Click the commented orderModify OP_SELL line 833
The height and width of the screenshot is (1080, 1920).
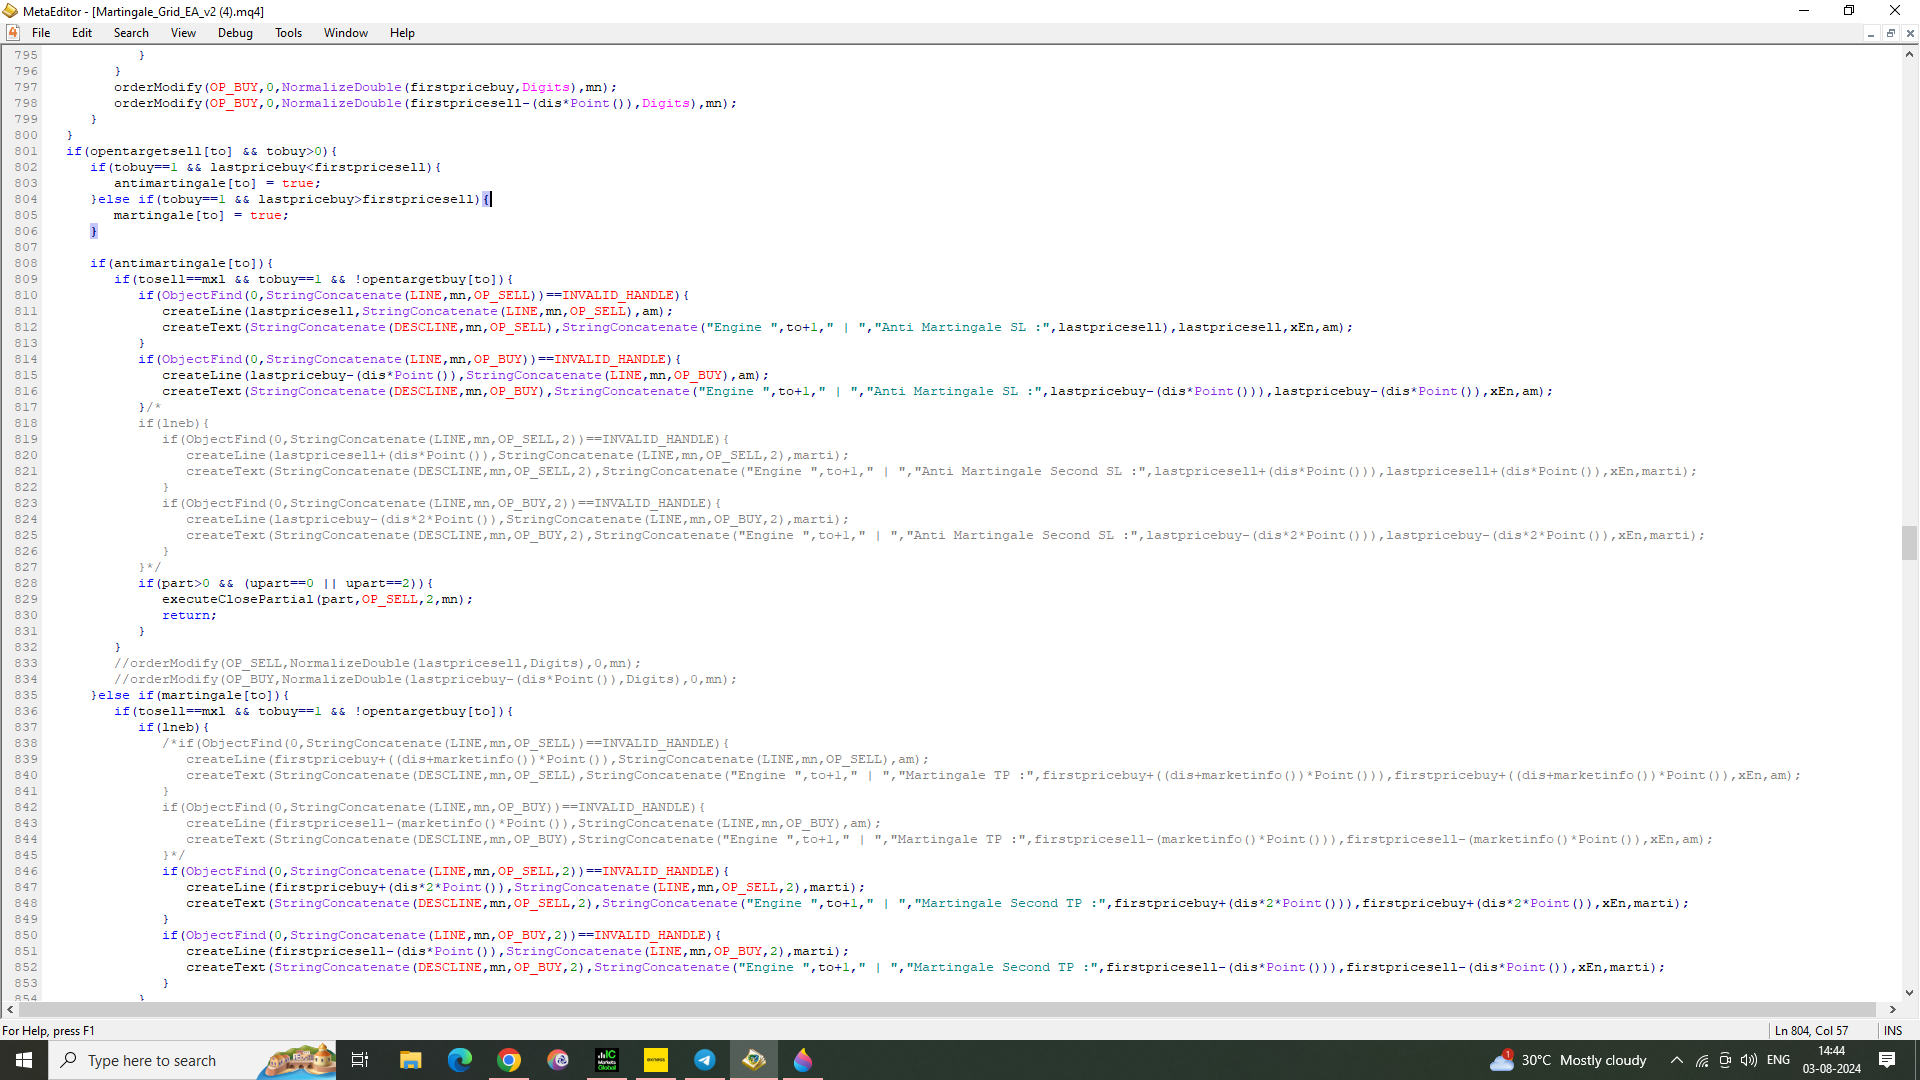click(x=377, y=663)
